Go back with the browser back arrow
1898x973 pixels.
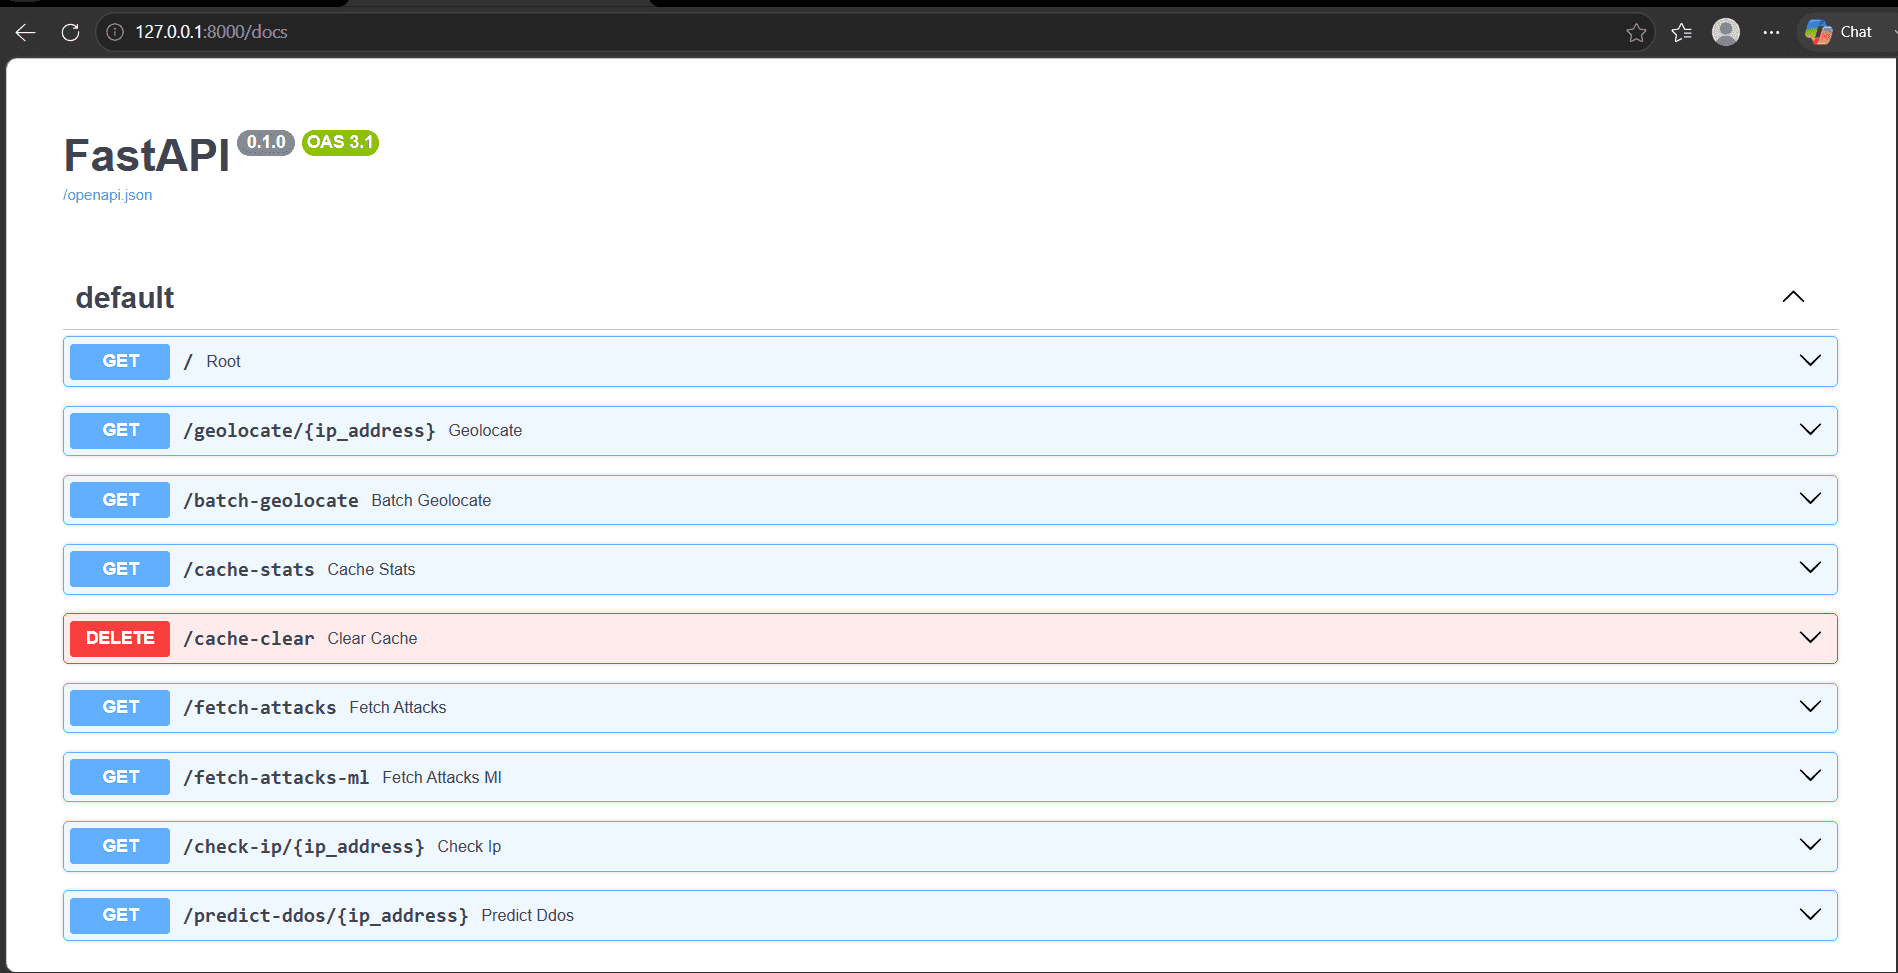[26, 32]
